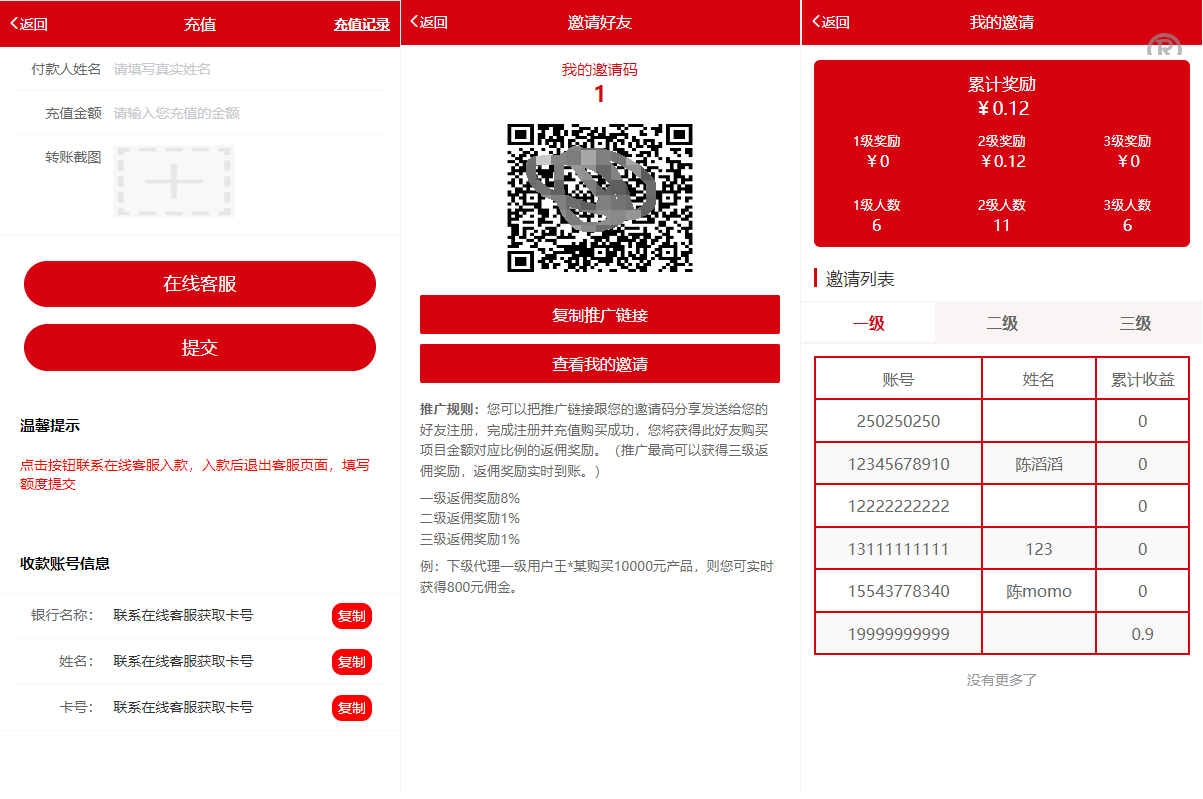This screenshot has height=799, width=1203.
Task: Go back from the 邀请好友 page
Action: [430, 23]
